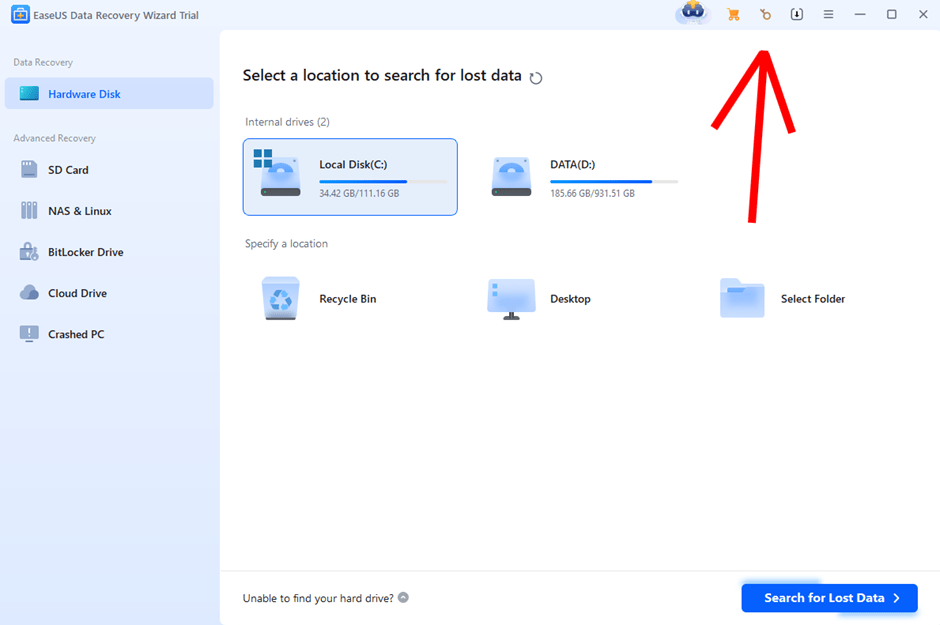The image size is (940, 625).
Task: Click the Advanced Recovery section label
Action: tap(55, 138)
